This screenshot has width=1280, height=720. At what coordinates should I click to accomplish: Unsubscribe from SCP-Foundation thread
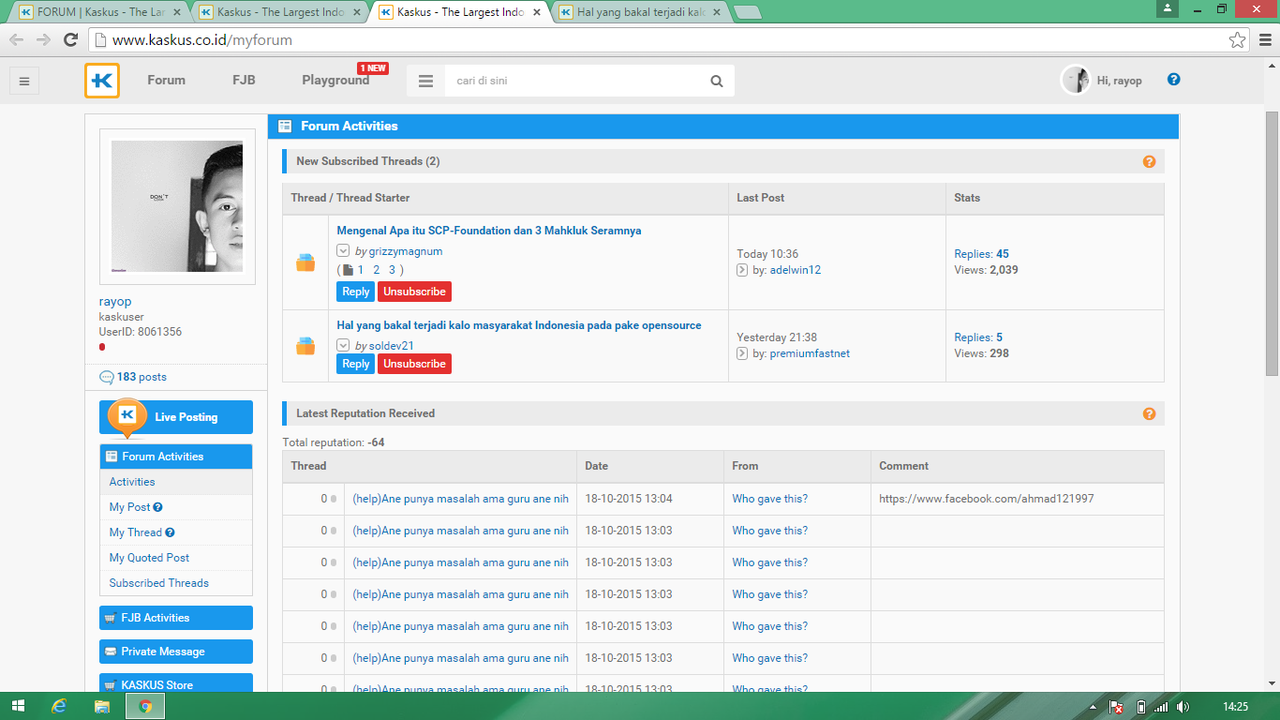(x=414, y=292)
